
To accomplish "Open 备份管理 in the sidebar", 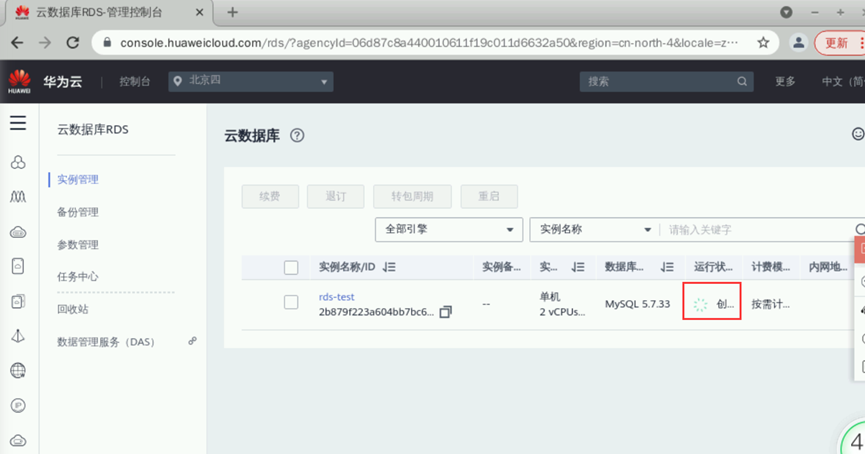I will tap(78, 212).
